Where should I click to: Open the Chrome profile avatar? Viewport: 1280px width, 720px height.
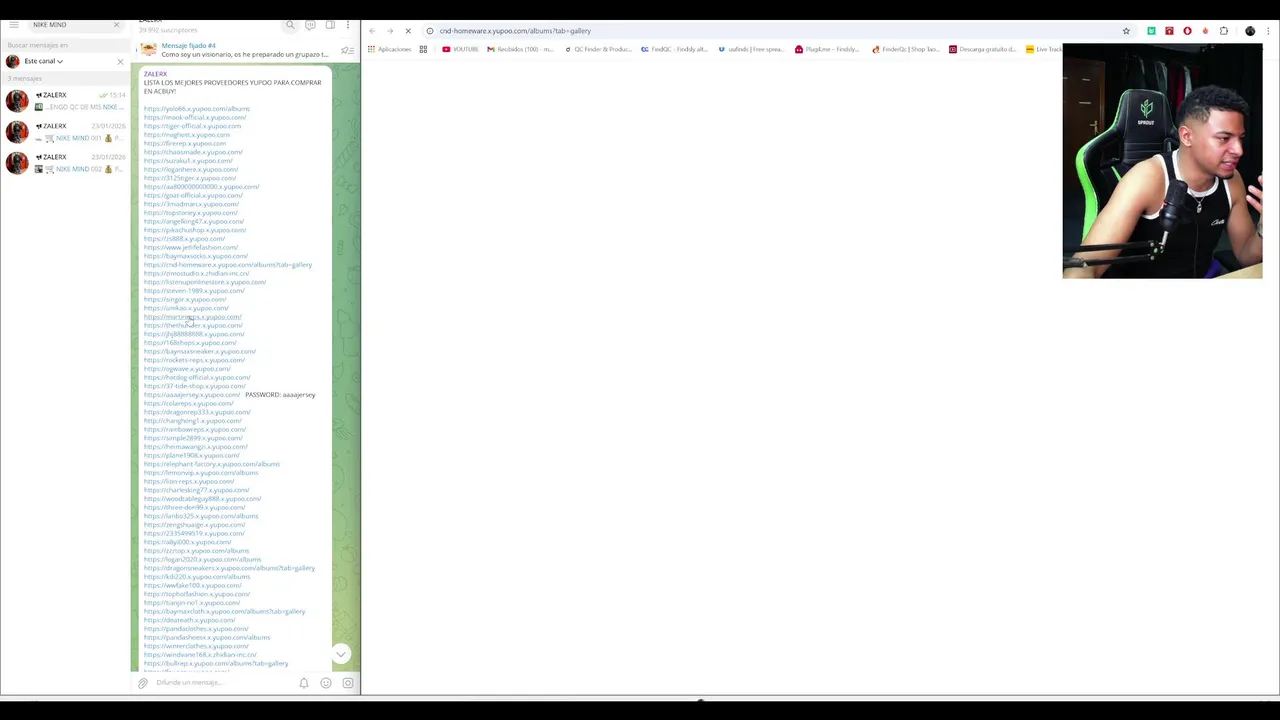coord(1250,31)
